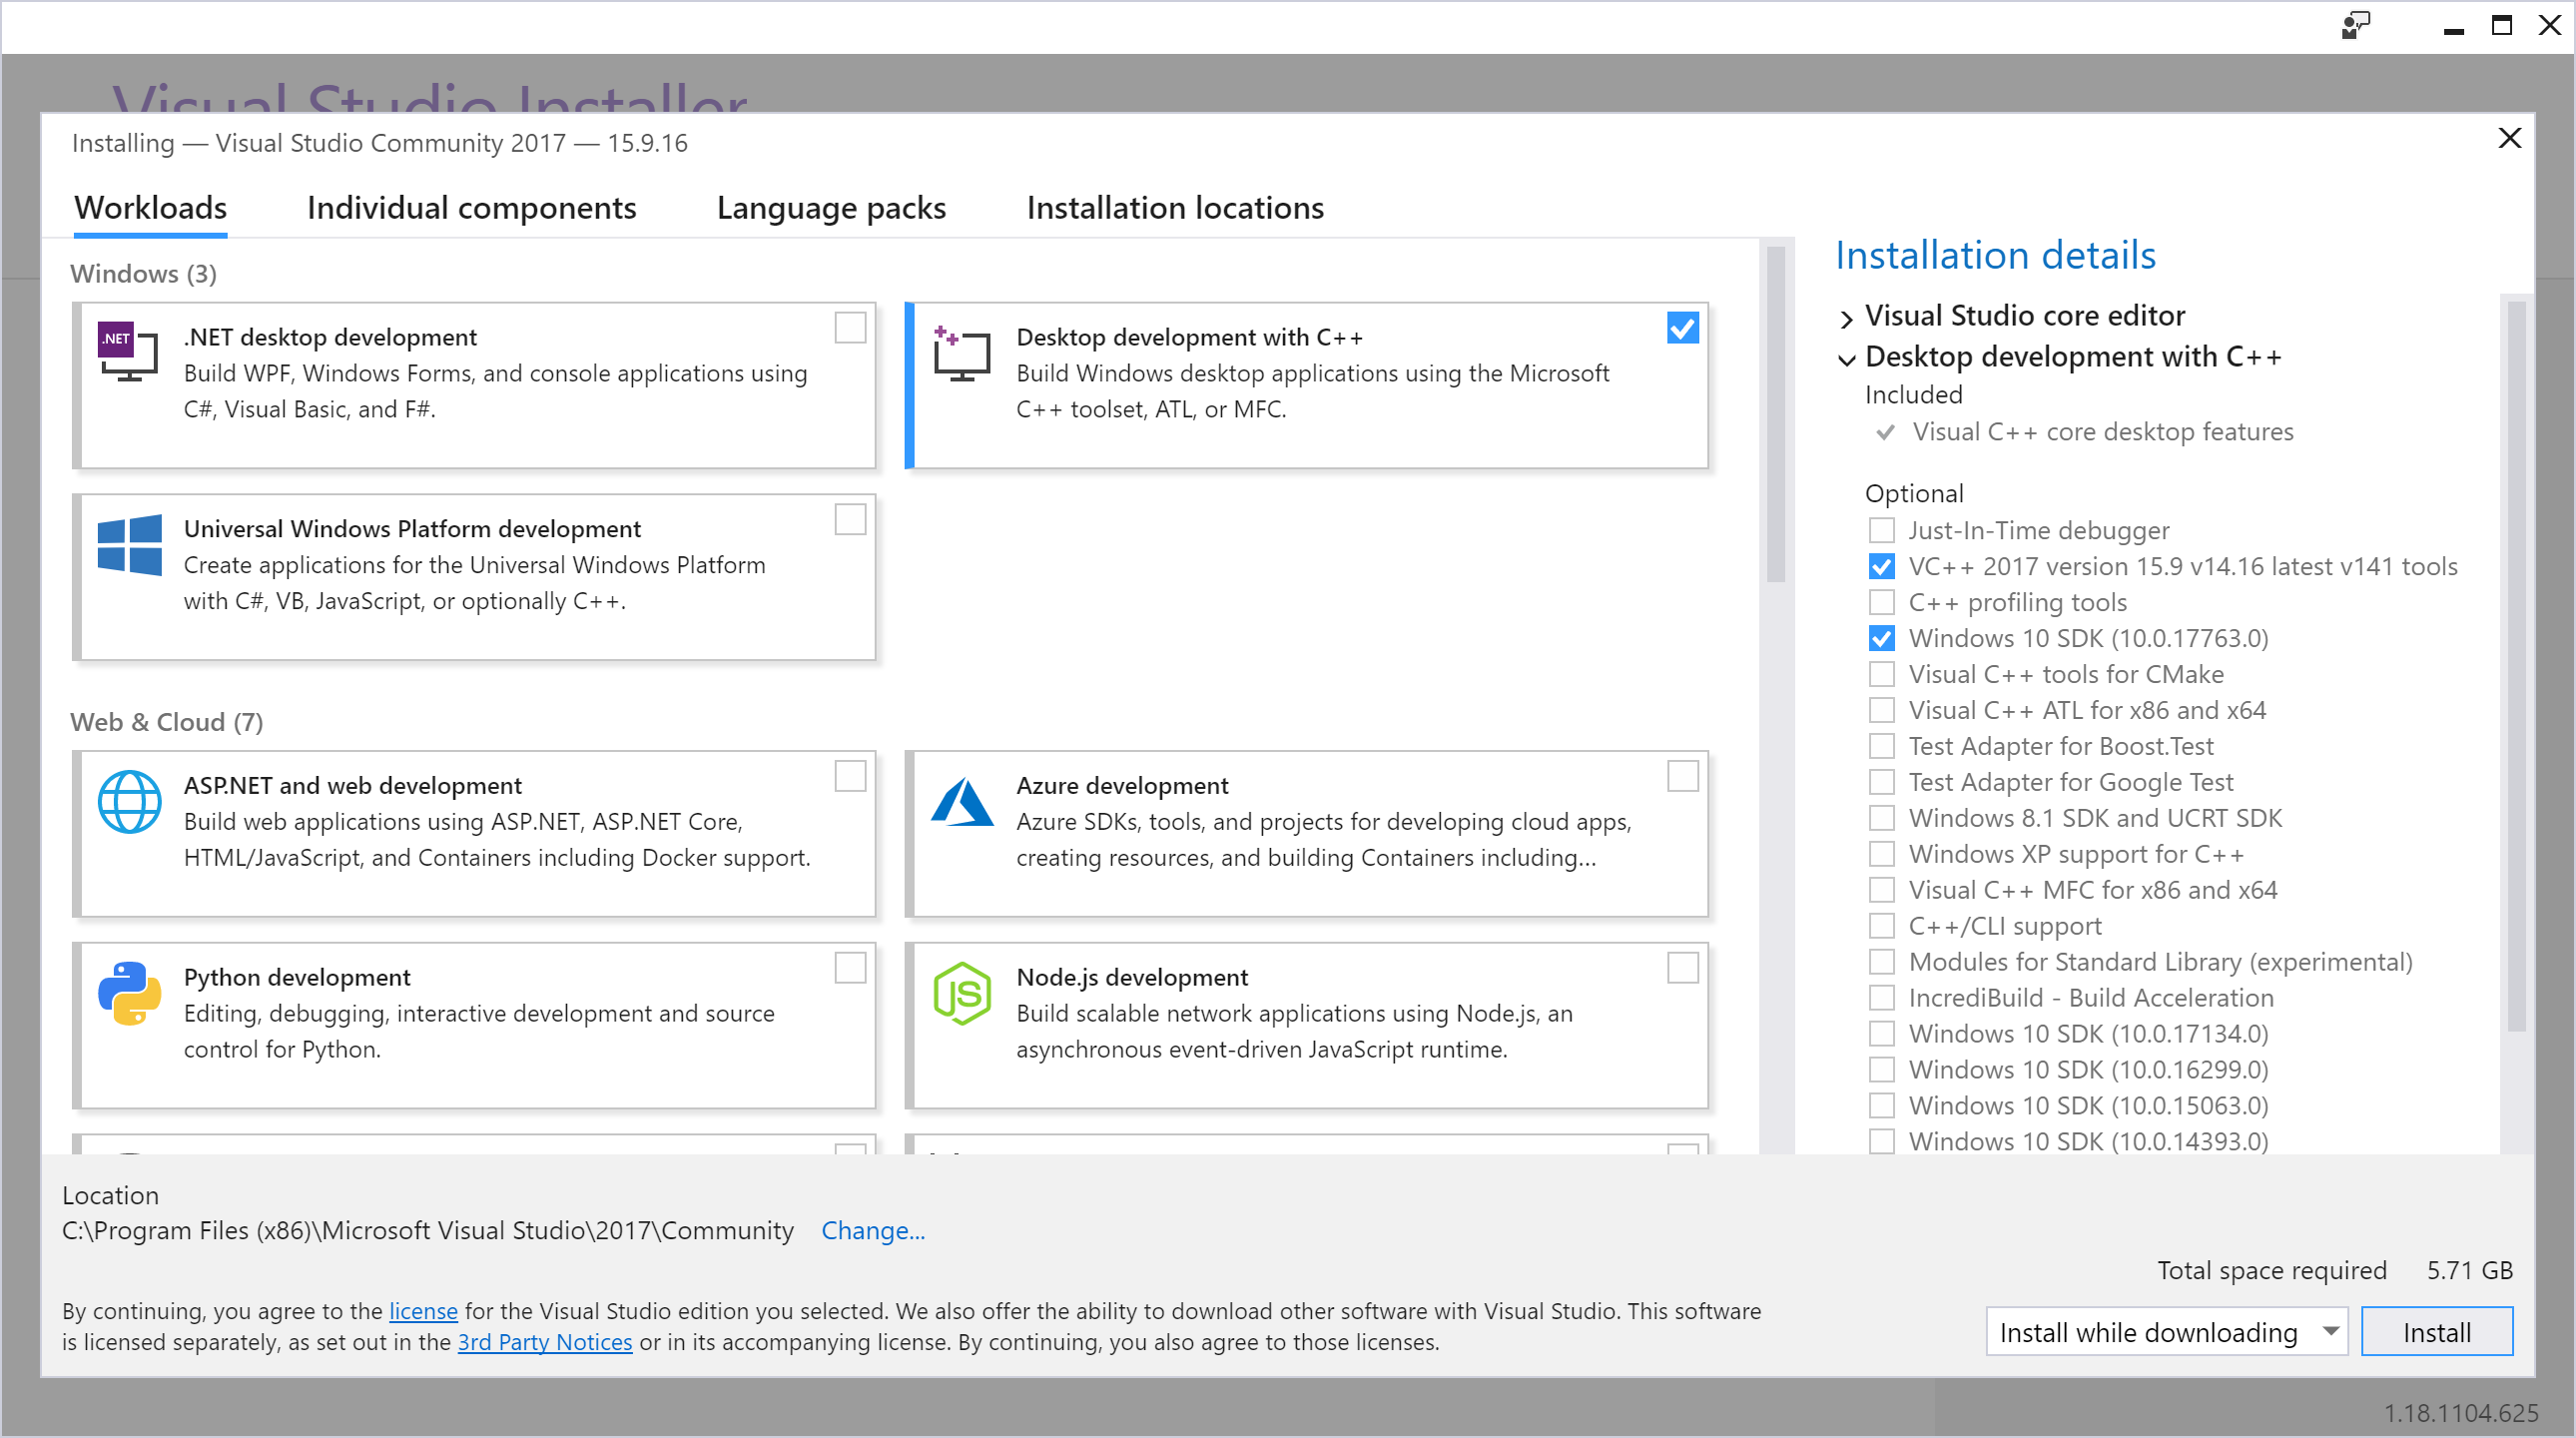Click the '5.71 GB' total space value
Image resolution: width=2576 pixels, height=1438 pixels.
2469,1270
